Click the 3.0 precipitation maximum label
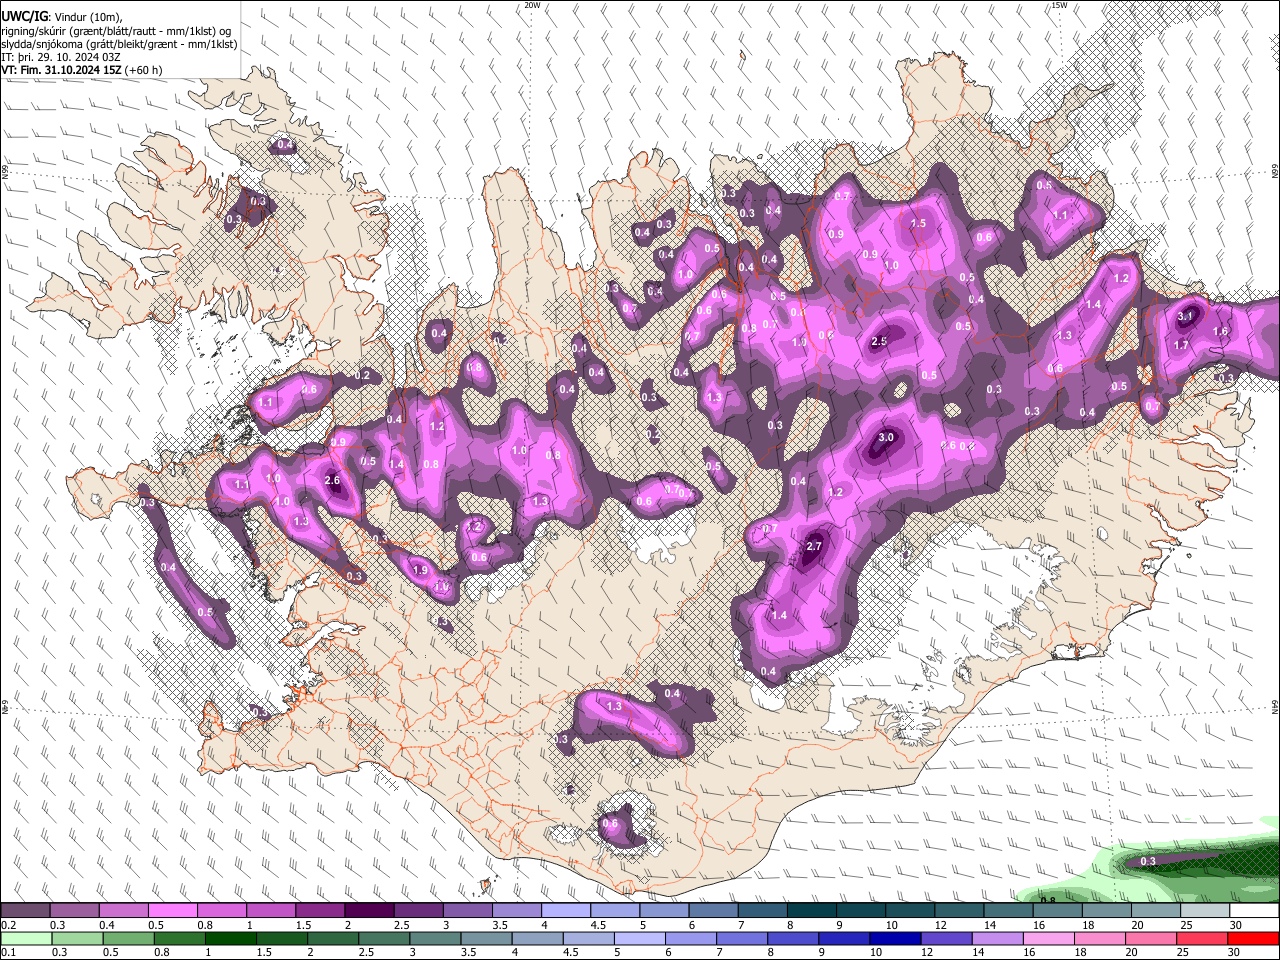This screenshot has width=1280, height=960. point(886,438)
